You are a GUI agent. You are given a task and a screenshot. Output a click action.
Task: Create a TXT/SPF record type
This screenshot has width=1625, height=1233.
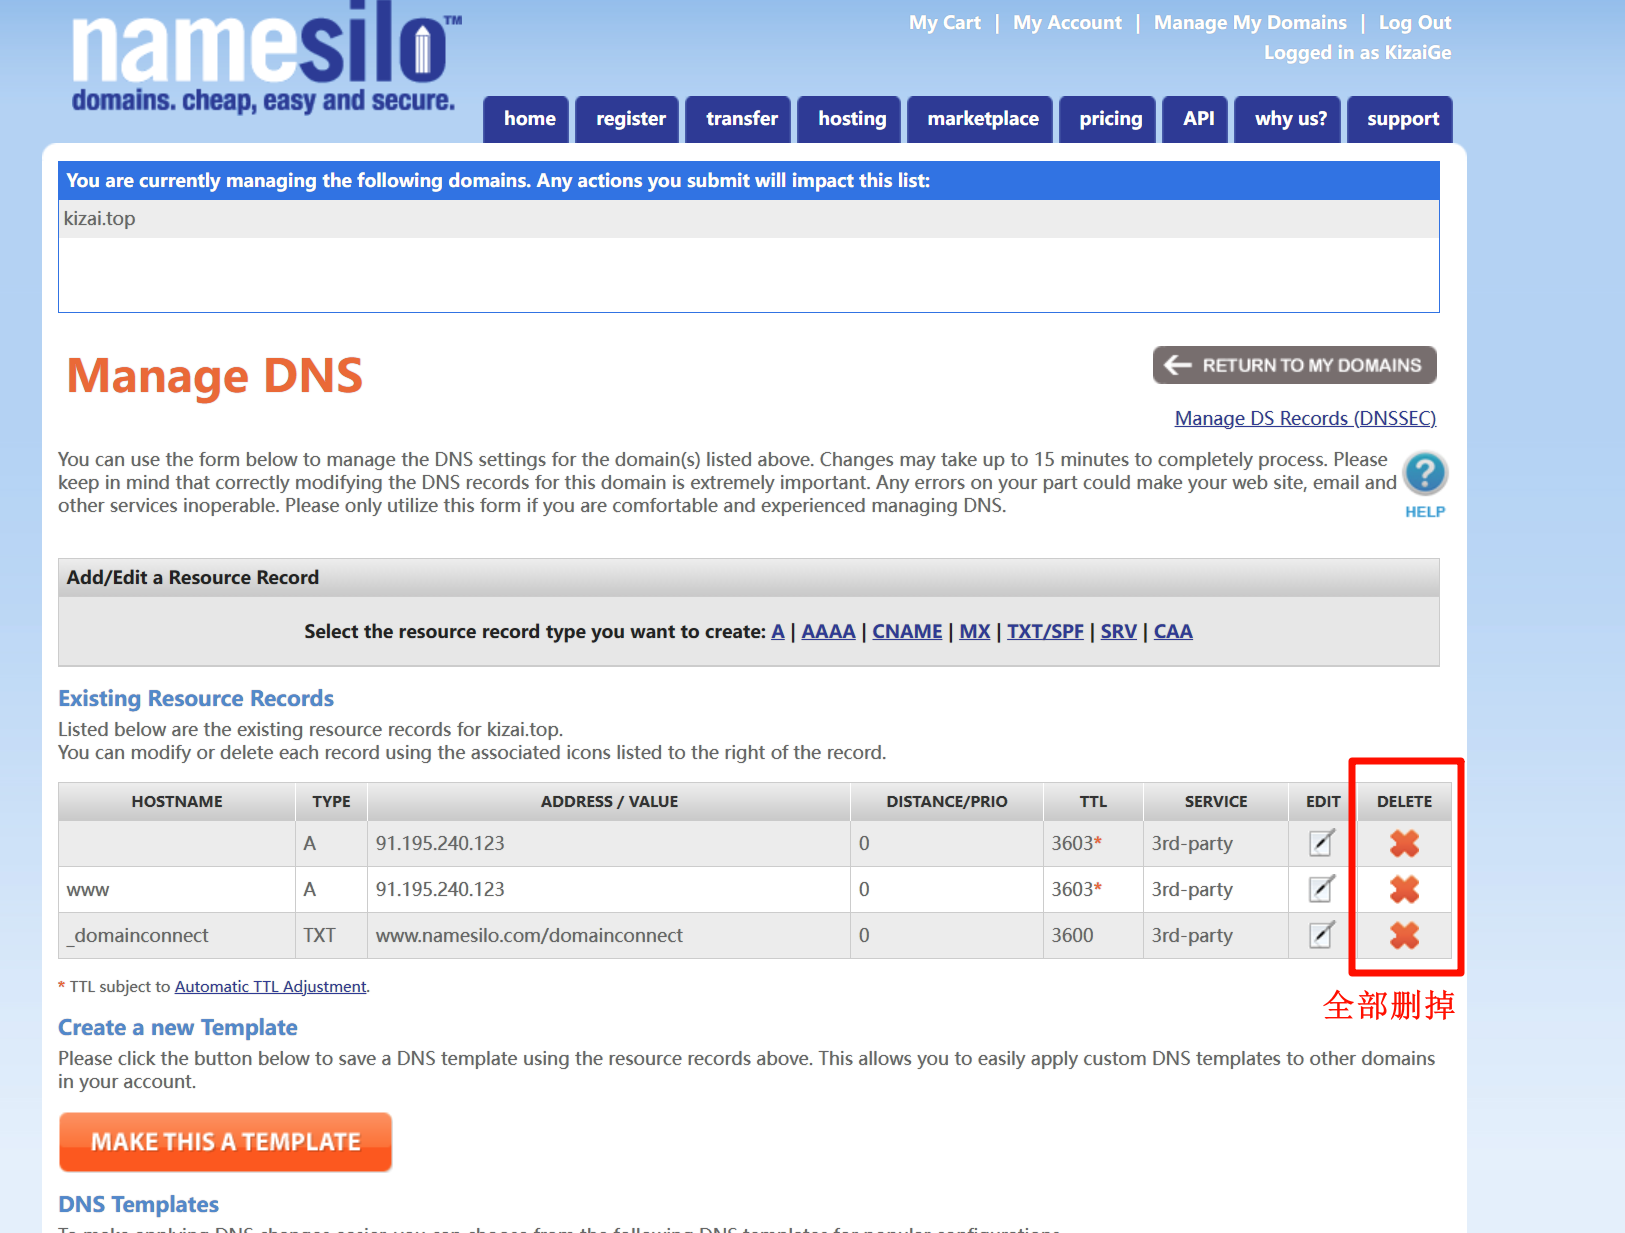point(1045,632)
